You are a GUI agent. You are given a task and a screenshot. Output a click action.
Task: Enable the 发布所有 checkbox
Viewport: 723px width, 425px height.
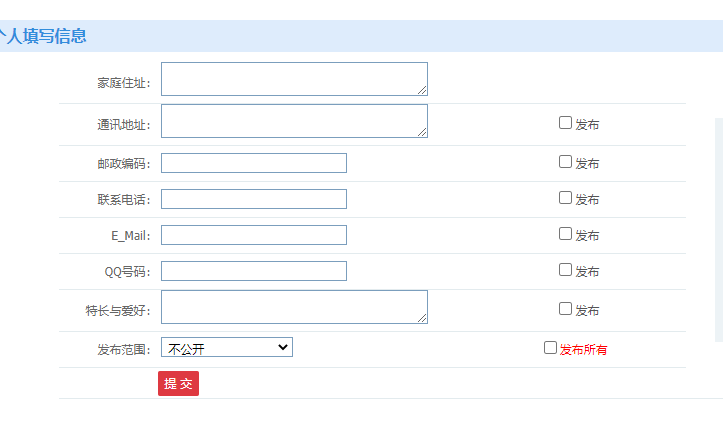click(550, 348)
